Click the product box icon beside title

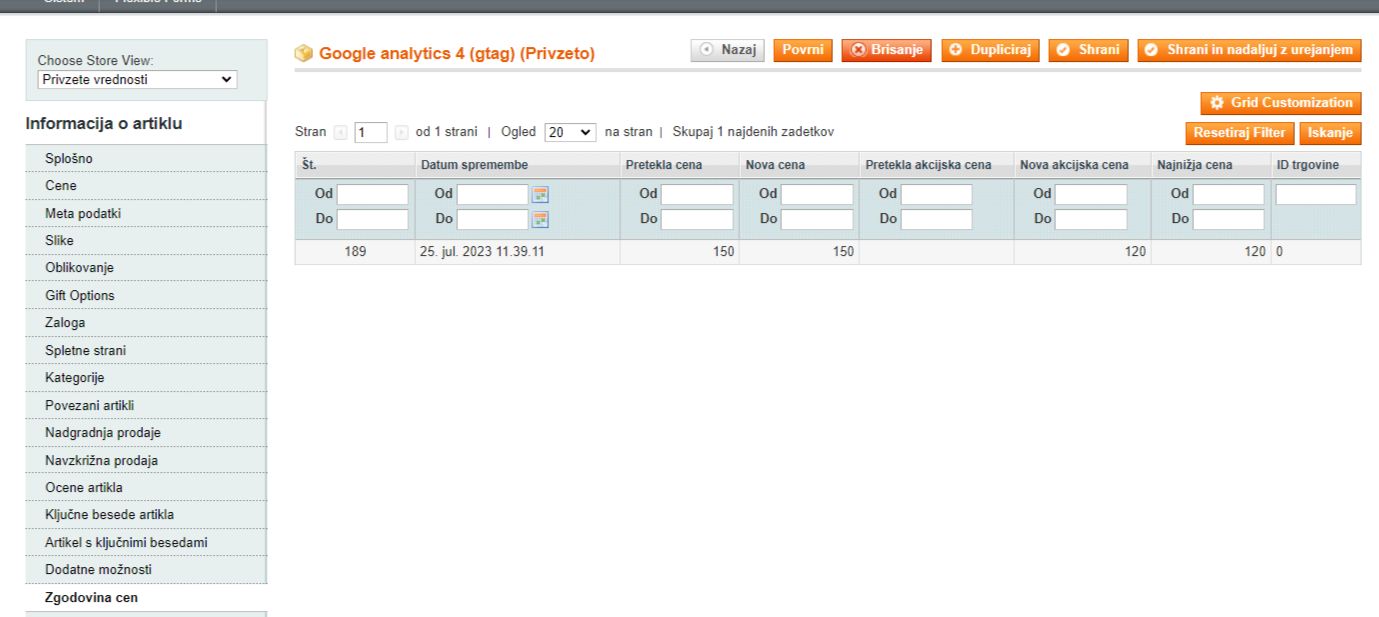click(304, 53)
